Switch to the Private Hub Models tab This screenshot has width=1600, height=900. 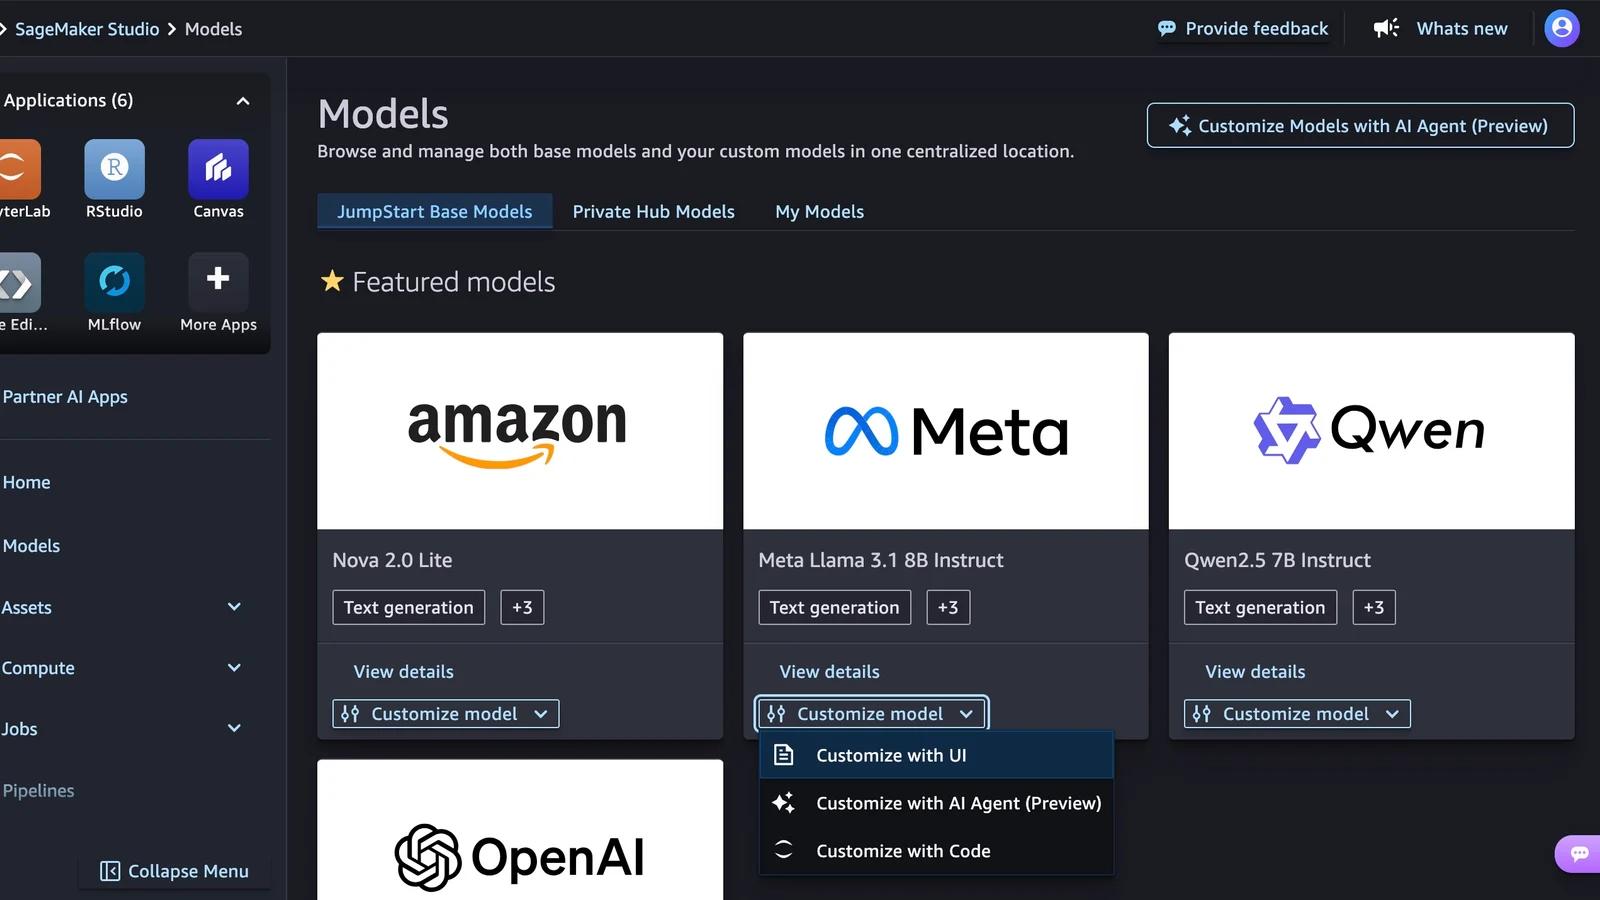click(653, 211)
